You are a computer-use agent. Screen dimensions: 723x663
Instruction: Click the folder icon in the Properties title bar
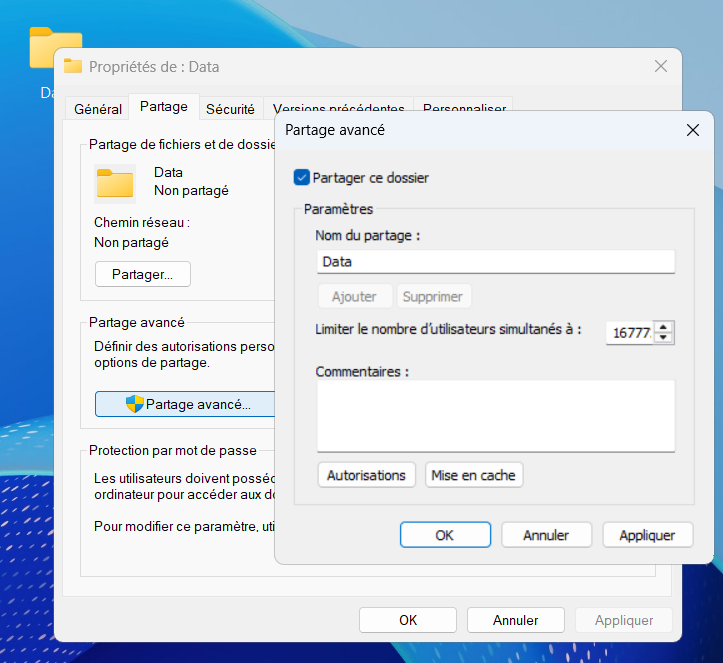click(73, 67)
